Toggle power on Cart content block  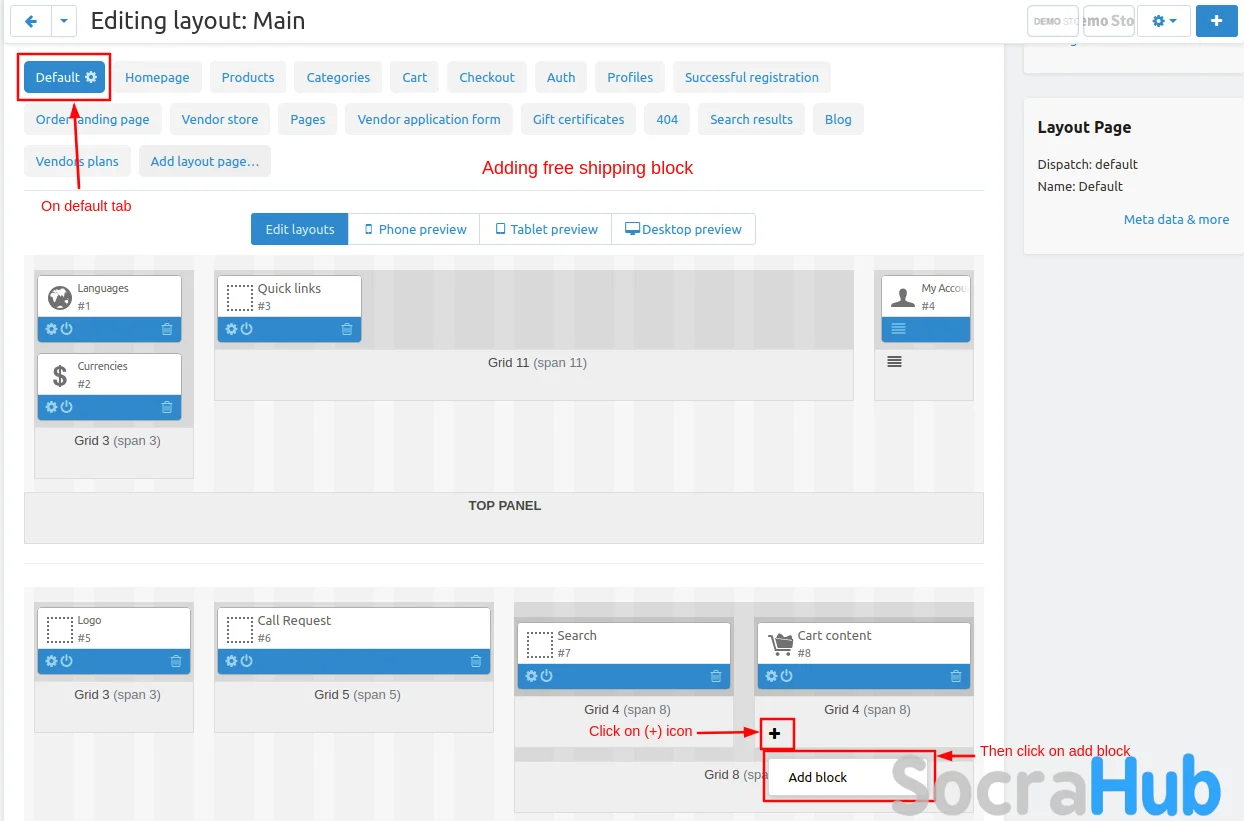pos(786,676)
